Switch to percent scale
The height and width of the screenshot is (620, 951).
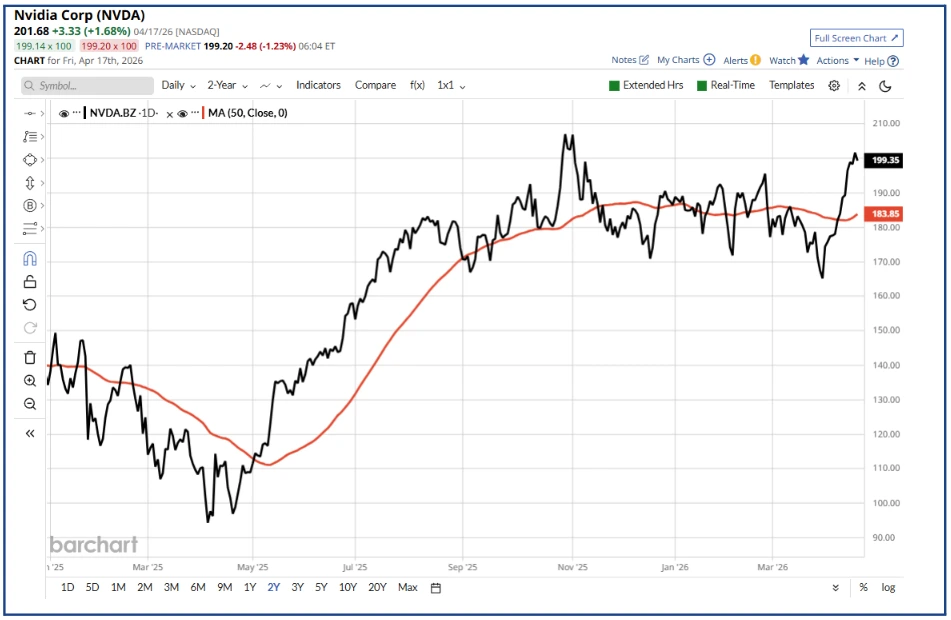[x=863, y=587]
